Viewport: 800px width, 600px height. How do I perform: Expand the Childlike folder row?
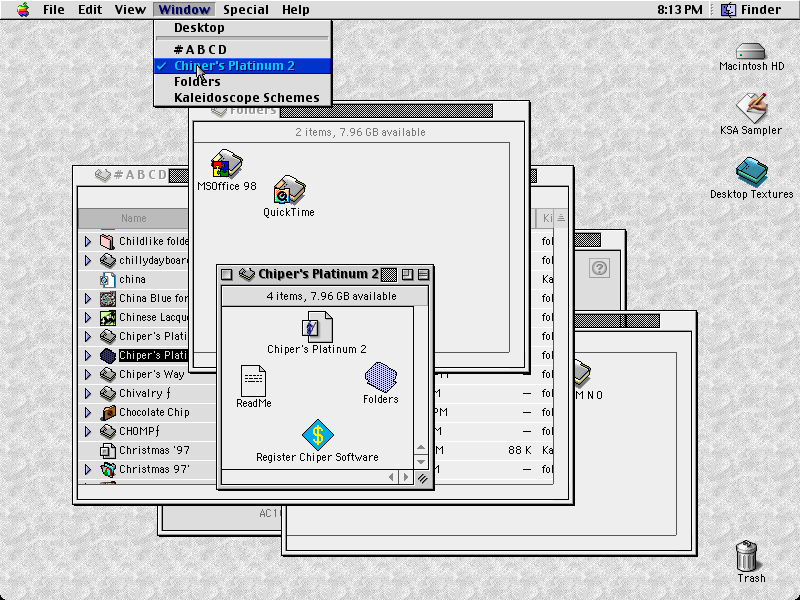tap(88, 241)
